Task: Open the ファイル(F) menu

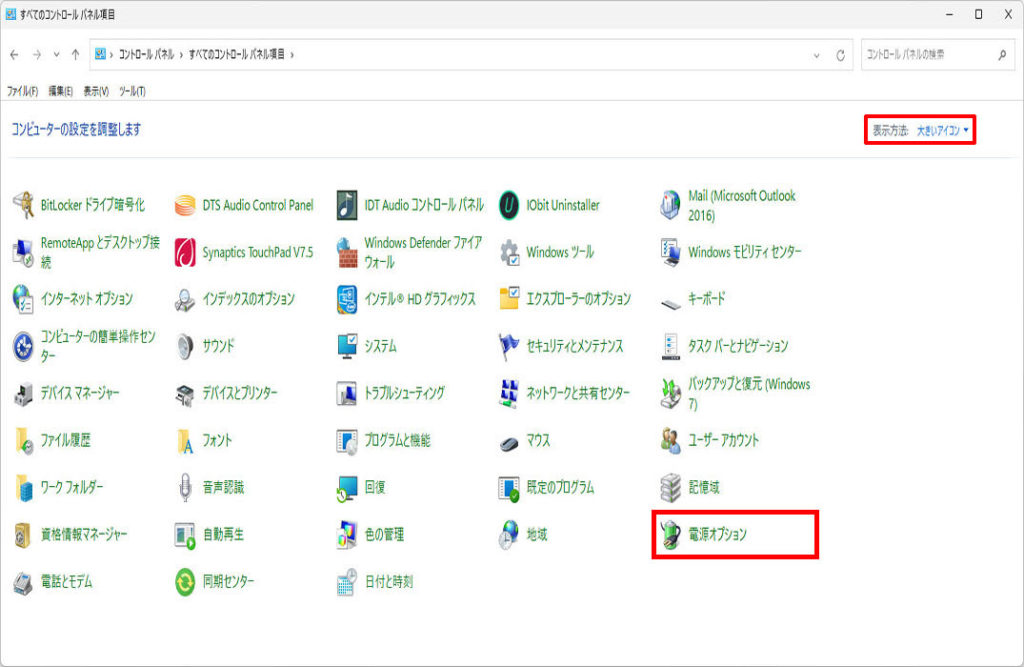Action: (22, 91)
